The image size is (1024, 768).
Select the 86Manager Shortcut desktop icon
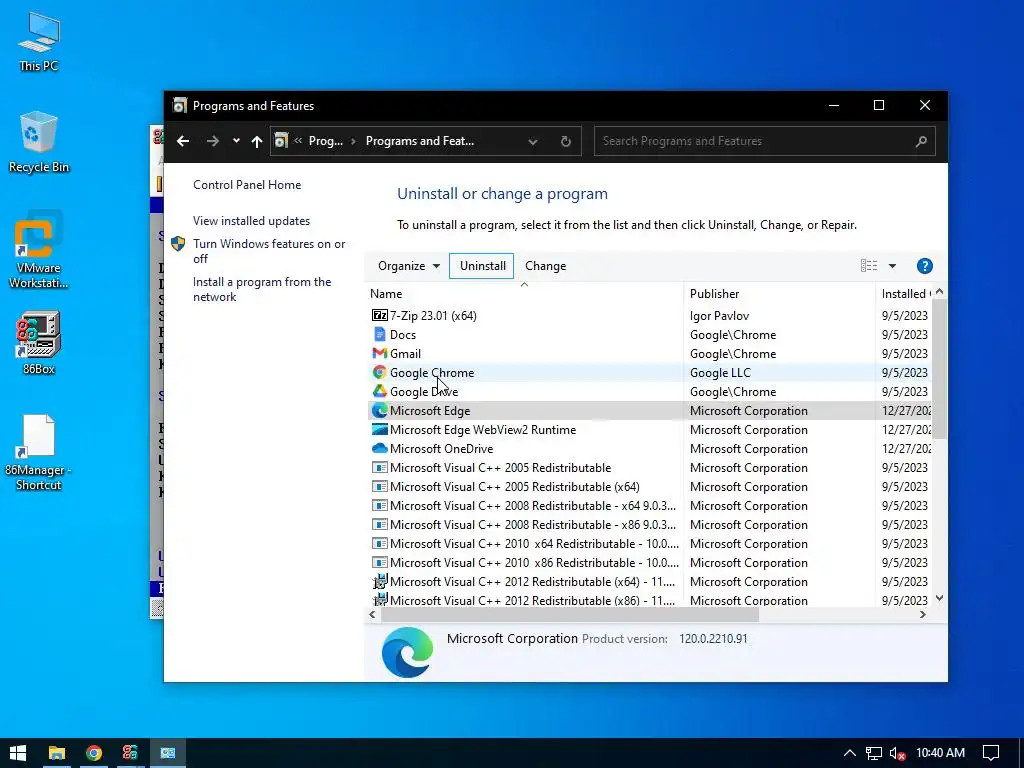pyautogui.click(x=39, y=453)
